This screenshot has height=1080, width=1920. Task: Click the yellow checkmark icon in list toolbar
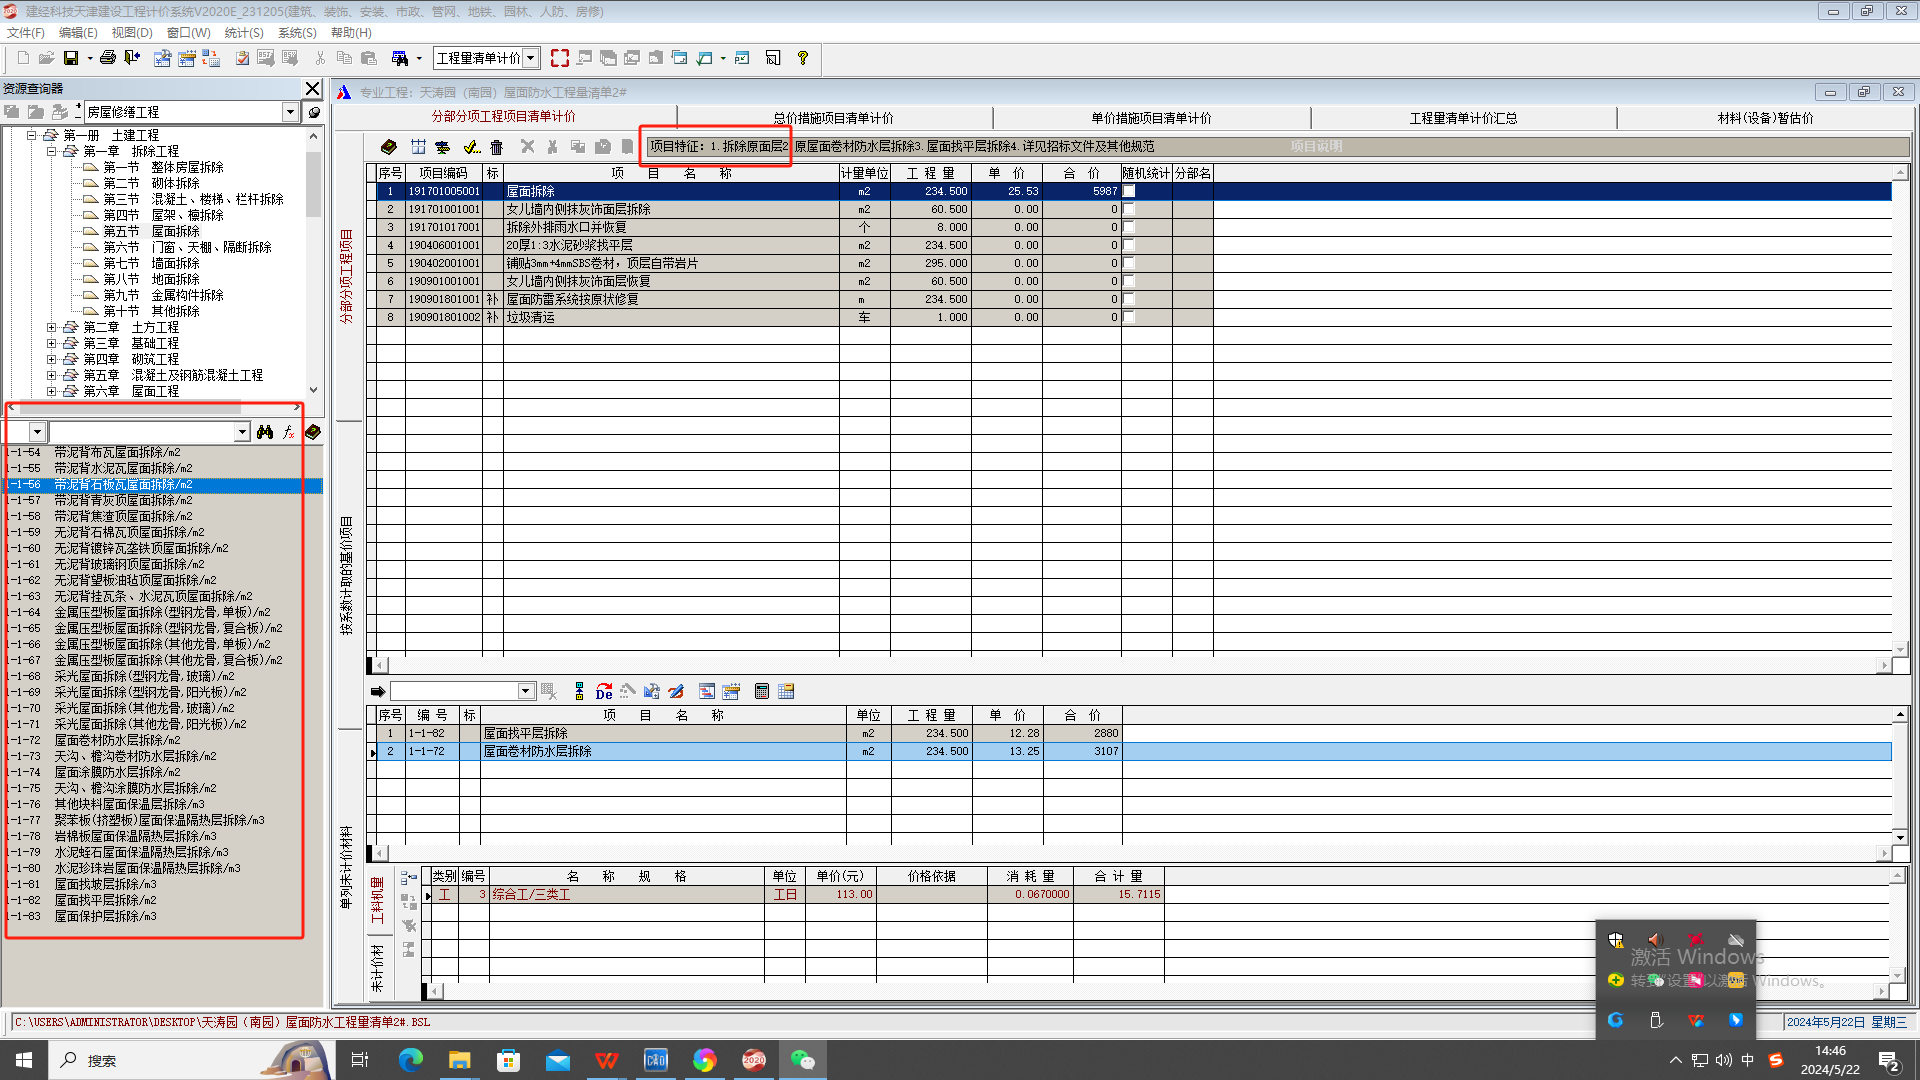coord(471,147)
